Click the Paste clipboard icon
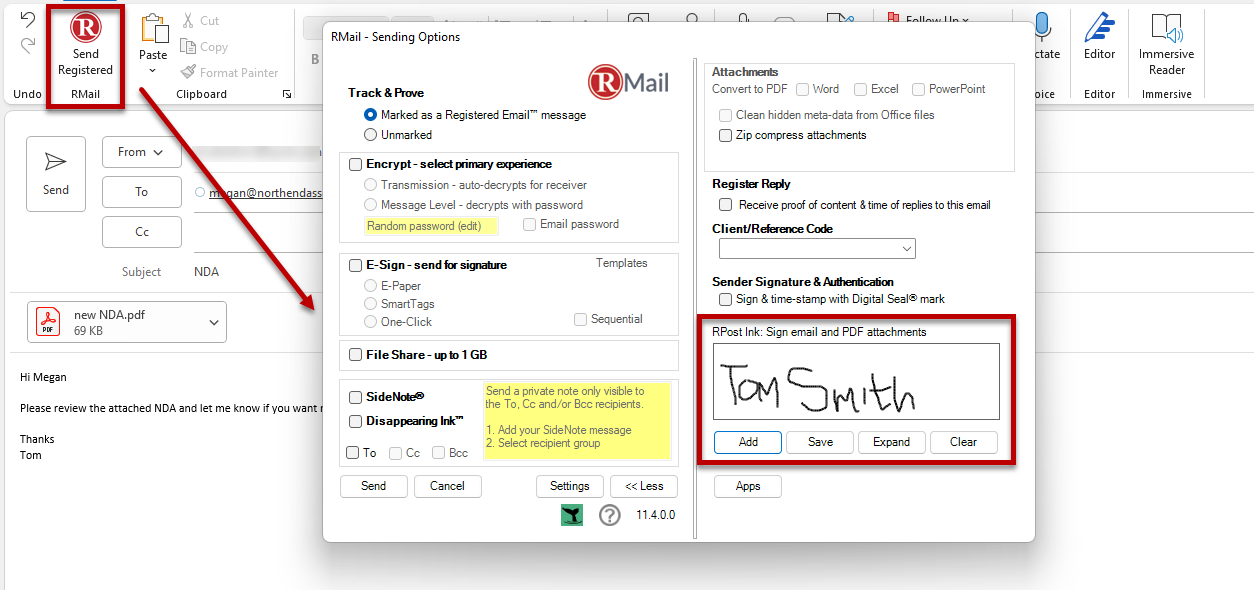 pos(153,29)
